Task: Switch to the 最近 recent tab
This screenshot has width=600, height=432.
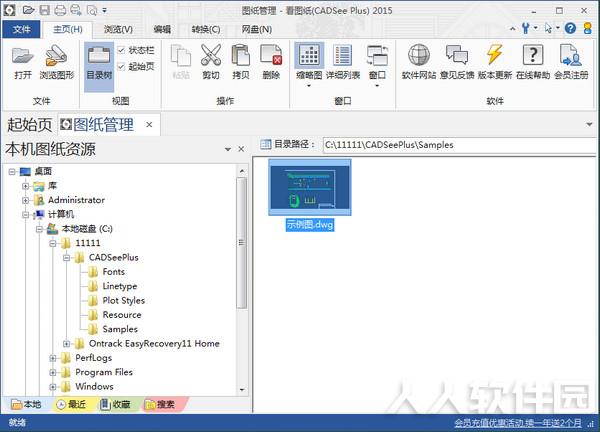Action: [x=72, y=404]
